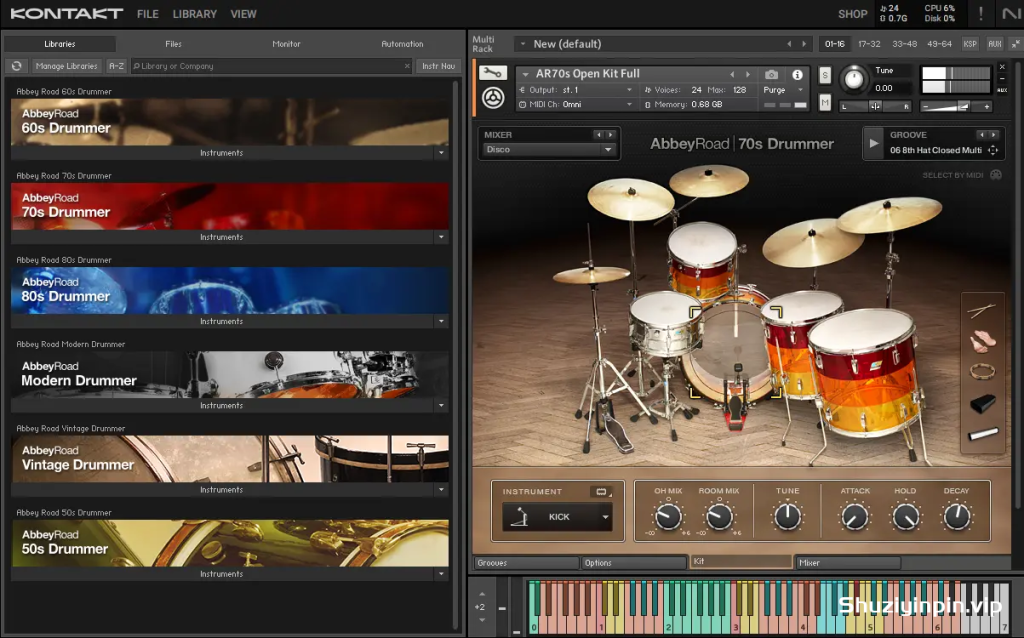Expand 60s Drummer Instruments dropdown arrow

coord(441,153)
